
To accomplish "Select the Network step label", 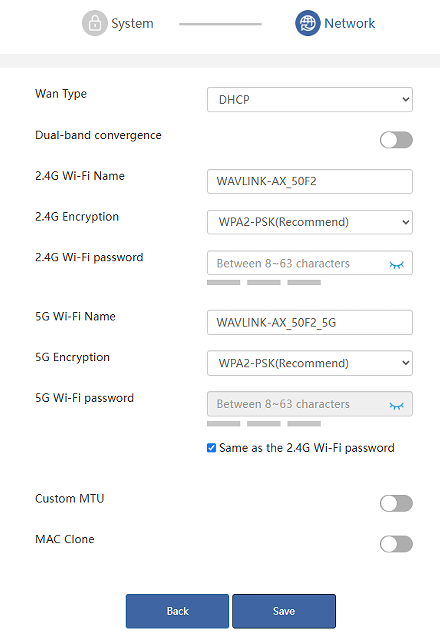I will [350, 23].
